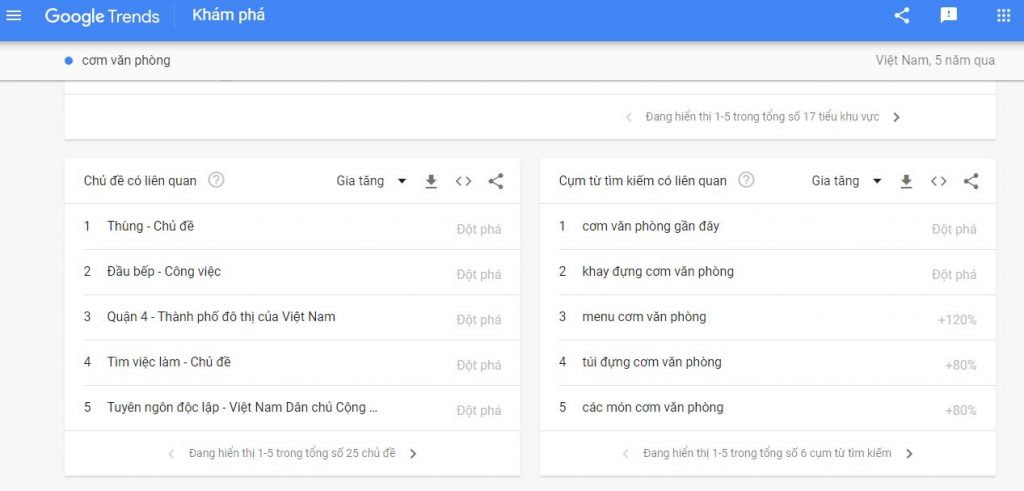This screenshot has width=1024, height=491.
Task: Go to next page of related topics
Action: point(413,453)
